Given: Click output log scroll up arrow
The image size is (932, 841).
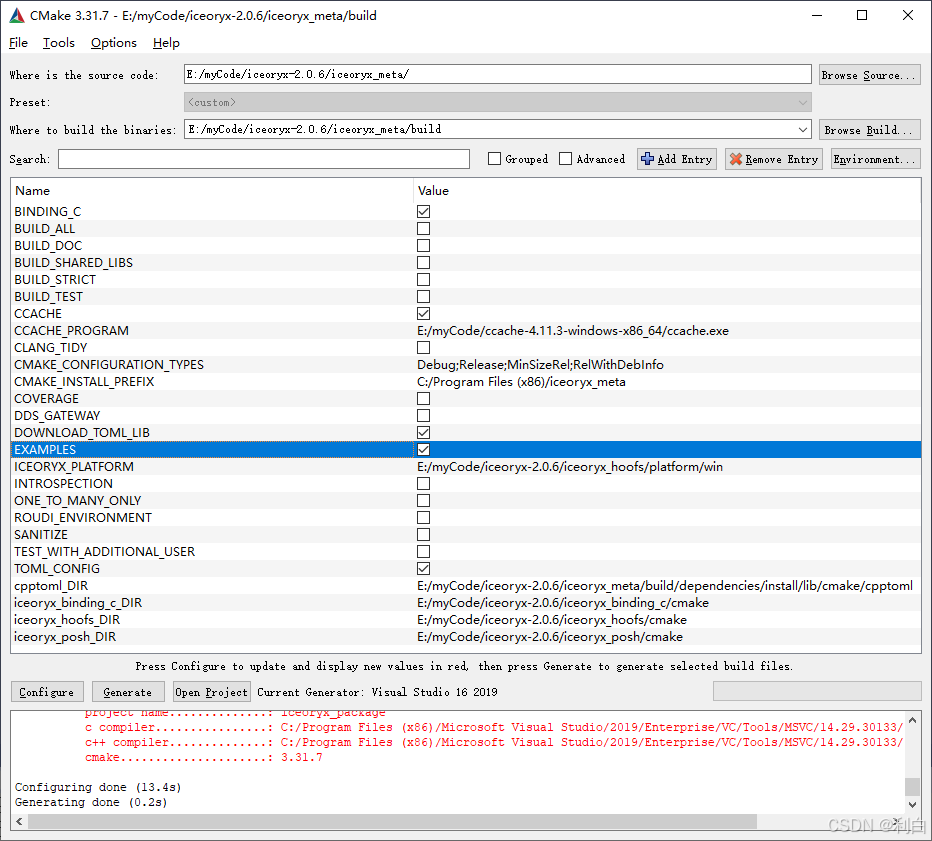Looking at the screenshot, I should click(x=912, y=720).
